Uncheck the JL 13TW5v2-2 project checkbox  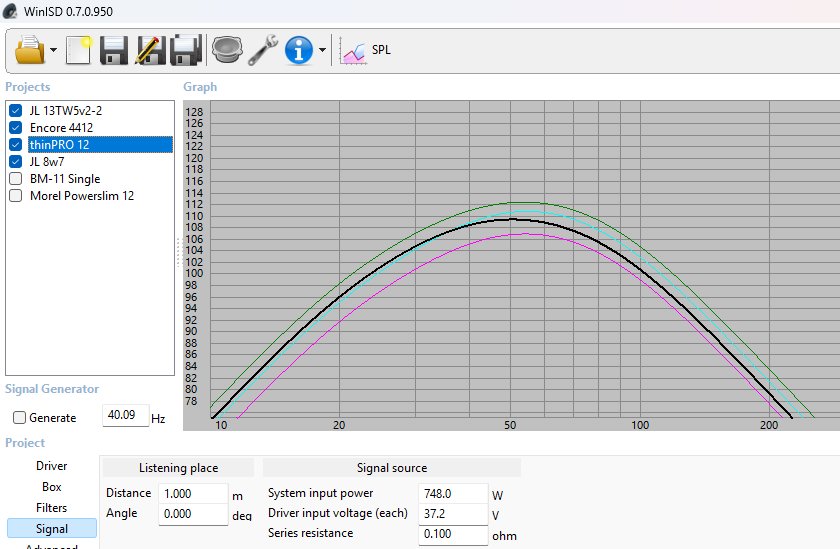point(16,110)
